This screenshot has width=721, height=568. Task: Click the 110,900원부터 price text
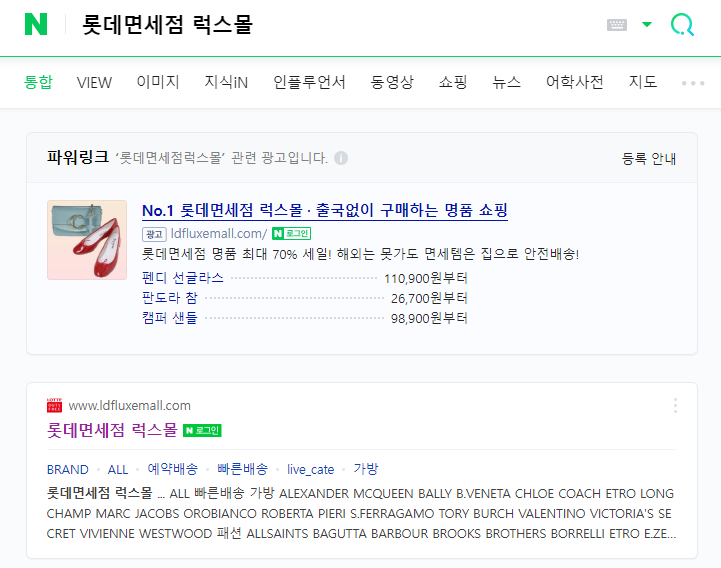pyautogui.click(x=426, y=278)
